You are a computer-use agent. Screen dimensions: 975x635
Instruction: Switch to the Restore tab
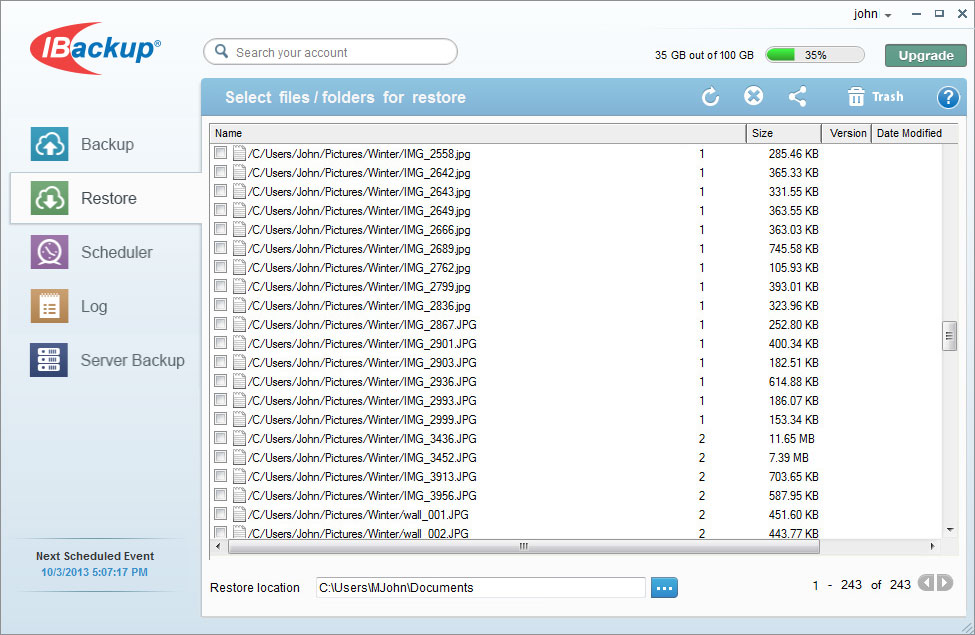(106, 198)
